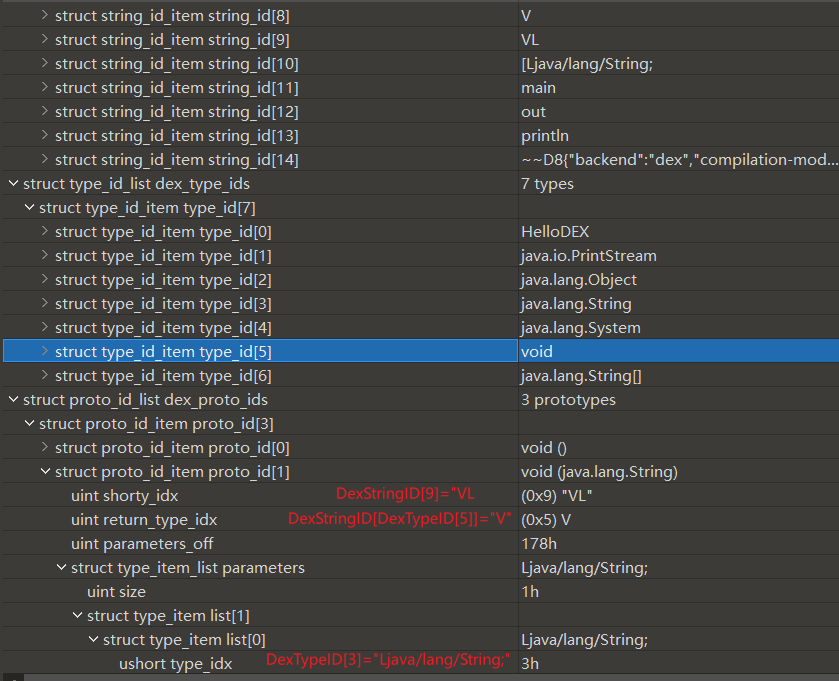Screen dimensions: 839x681
Task: Collapse struct type_item list[0] node
Action: 93,640
